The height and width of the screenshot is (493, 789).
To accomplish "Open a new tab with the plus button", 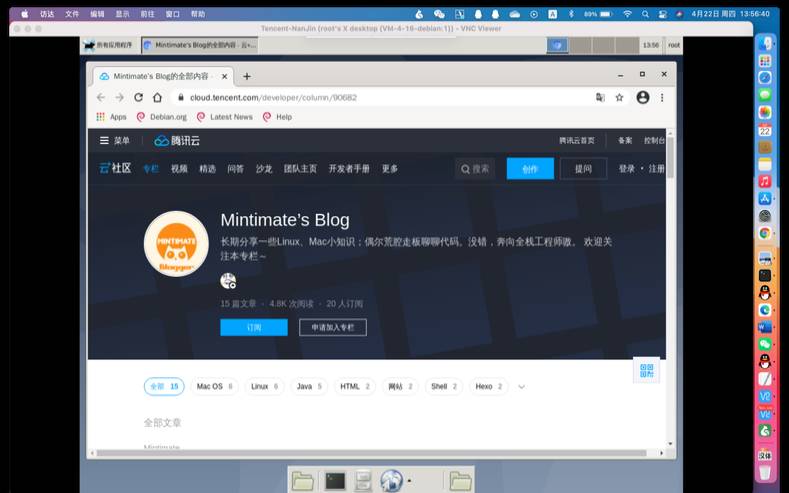I will click(247, 76).
